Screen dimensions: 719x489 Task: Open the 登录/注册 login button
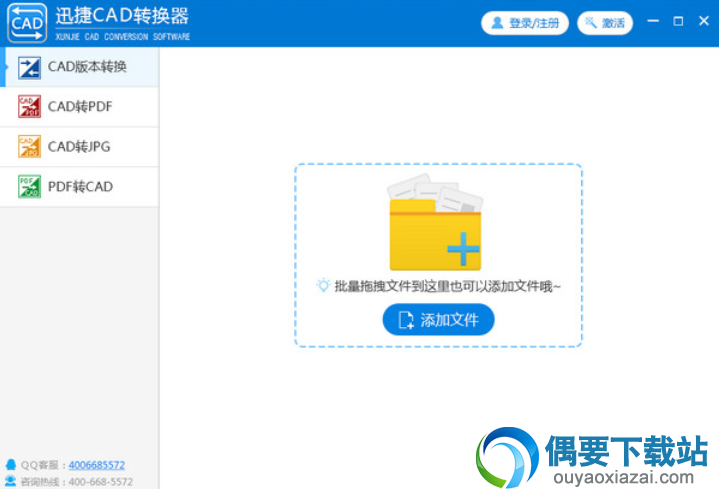click(x=525, y=23)
